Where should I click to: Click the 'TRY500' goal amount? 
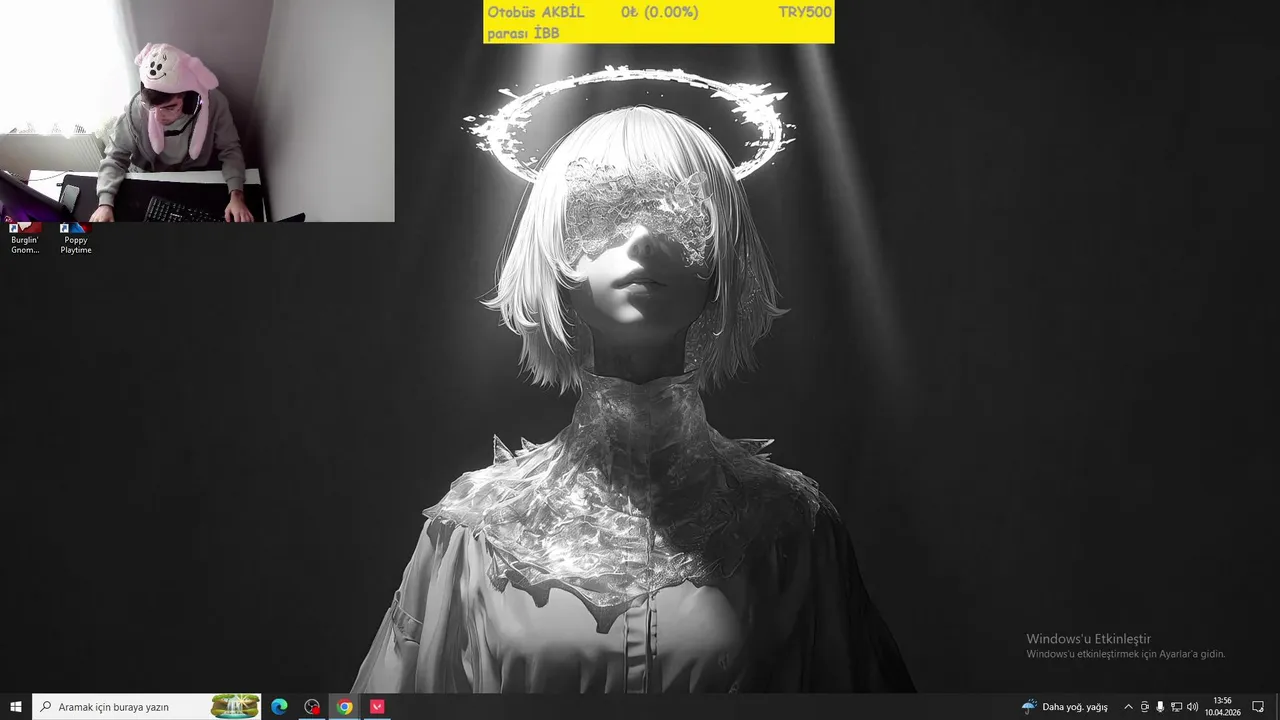pyautogui.click(x=805, y=12)
